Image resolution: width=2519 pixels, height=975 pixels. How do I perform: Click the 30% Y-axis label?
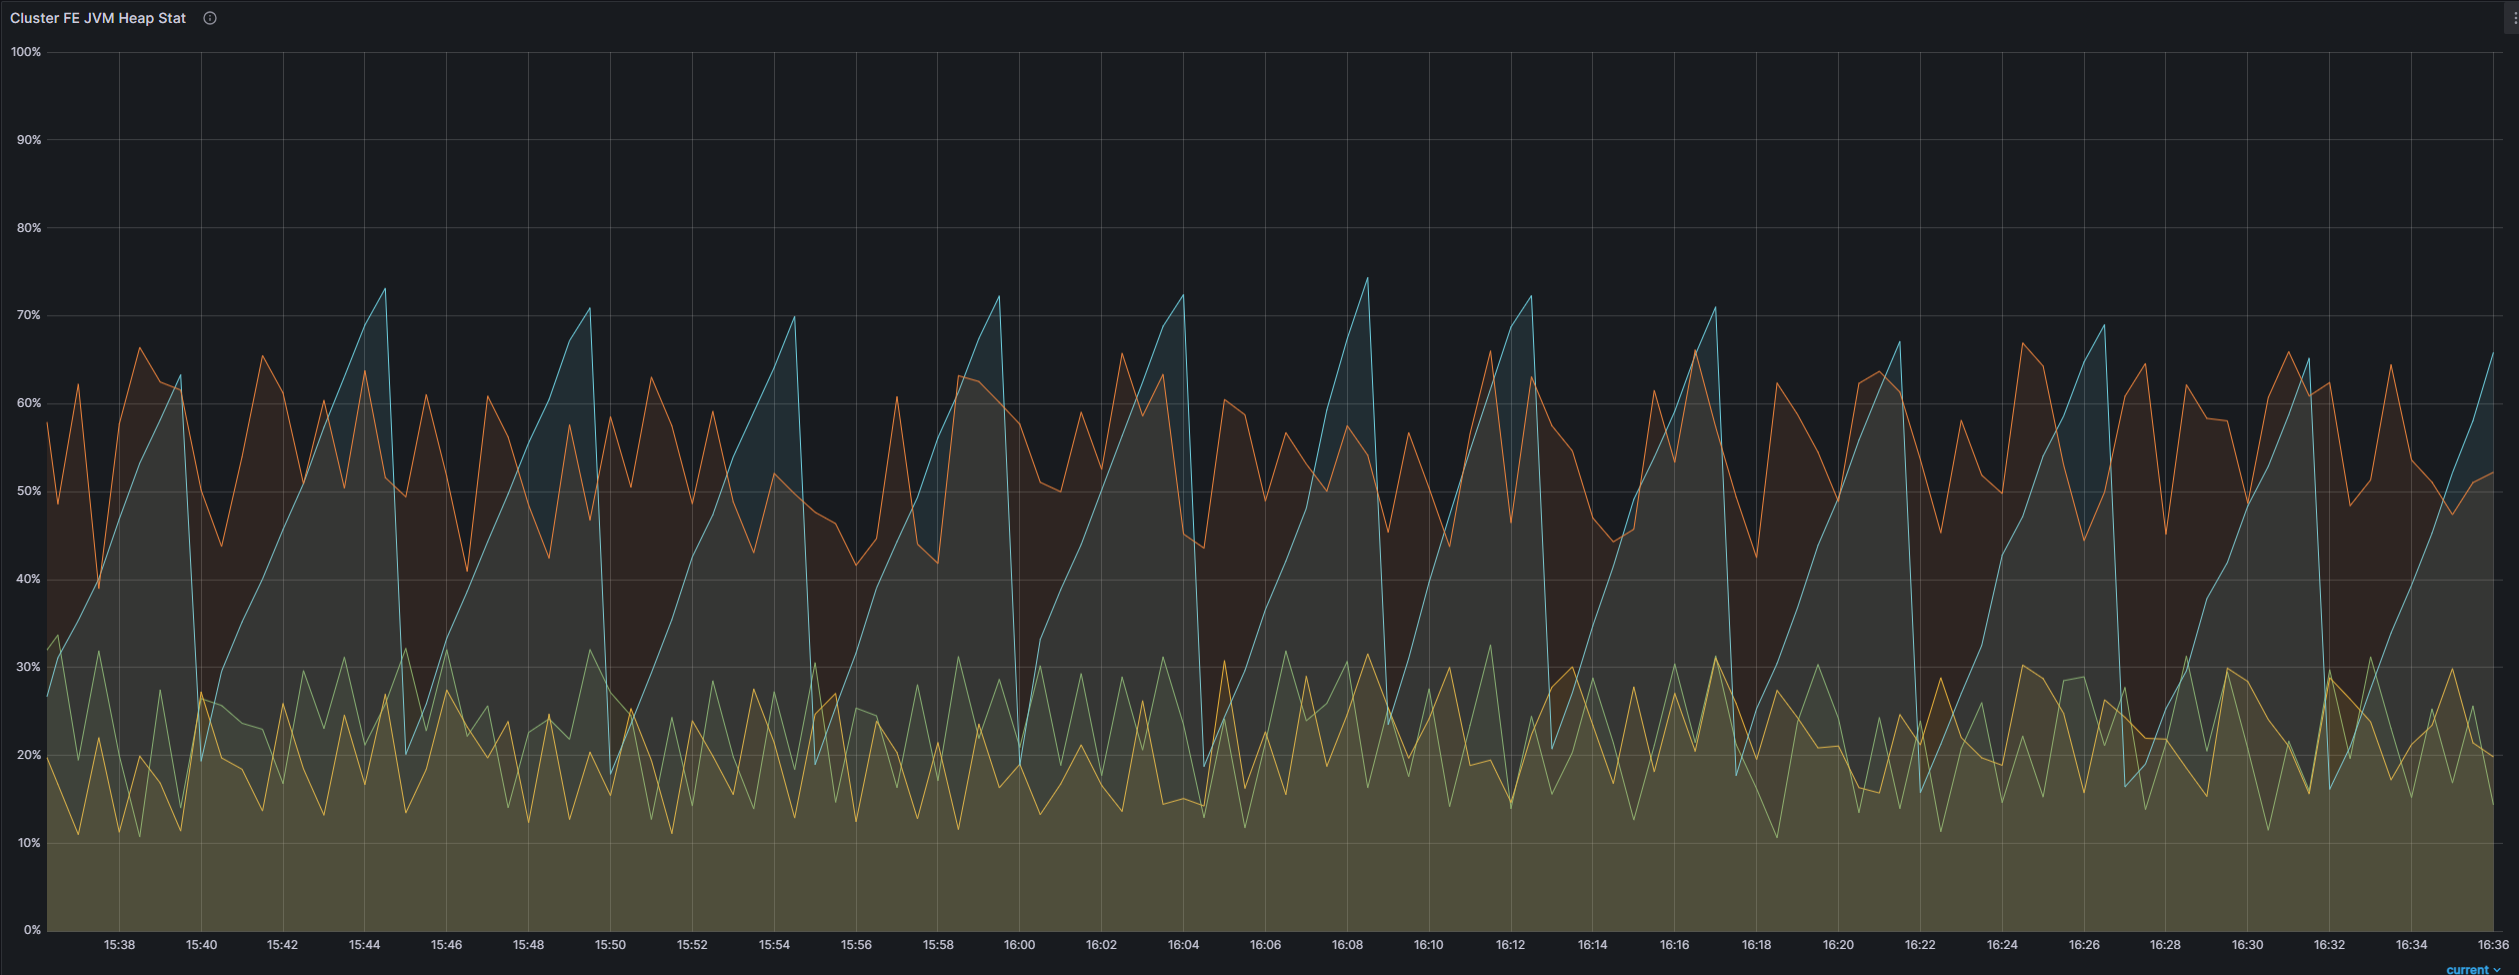point(29,667)
